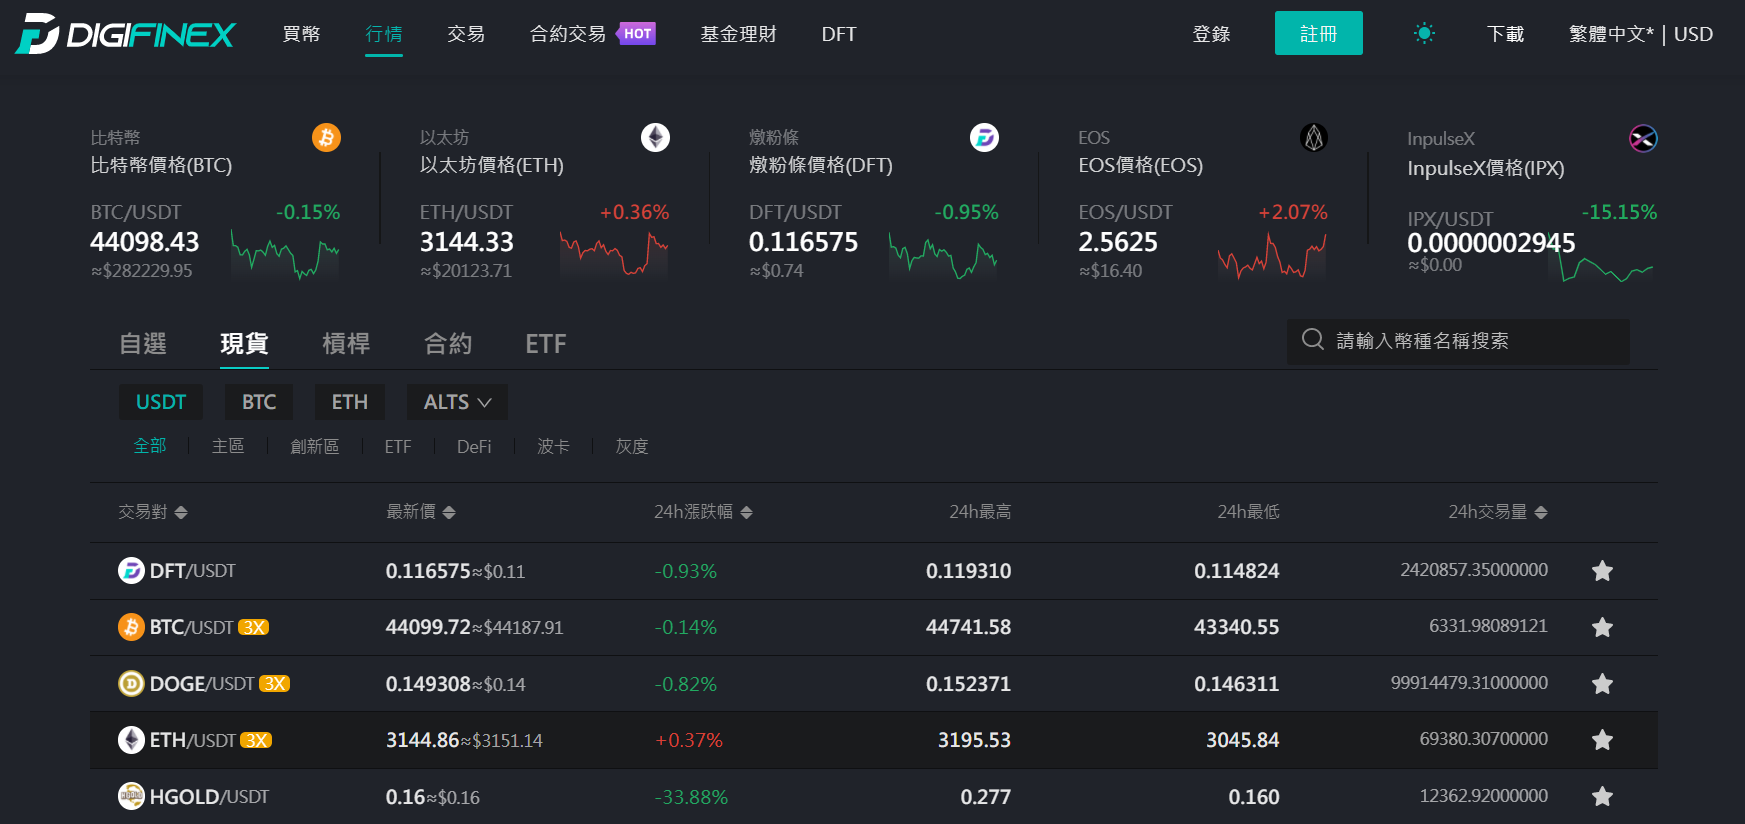Open the EOS/USDT sparkline chart
1745x824 pixels.
tap(1272, 254)
